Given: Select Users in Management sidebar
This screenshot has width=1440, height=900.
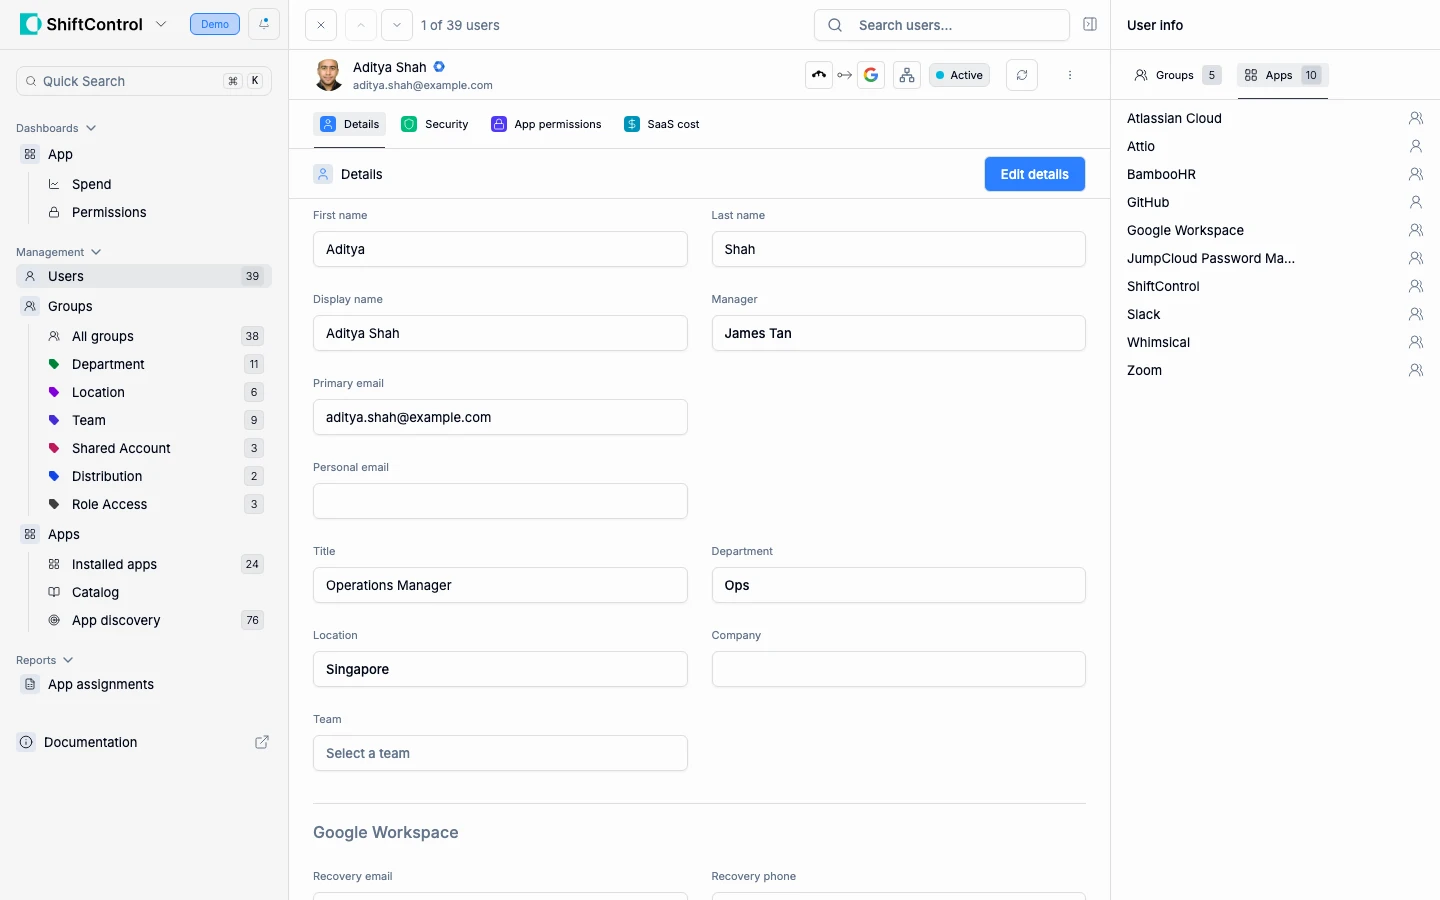Looking at the screenshot, I should (144, 276).
